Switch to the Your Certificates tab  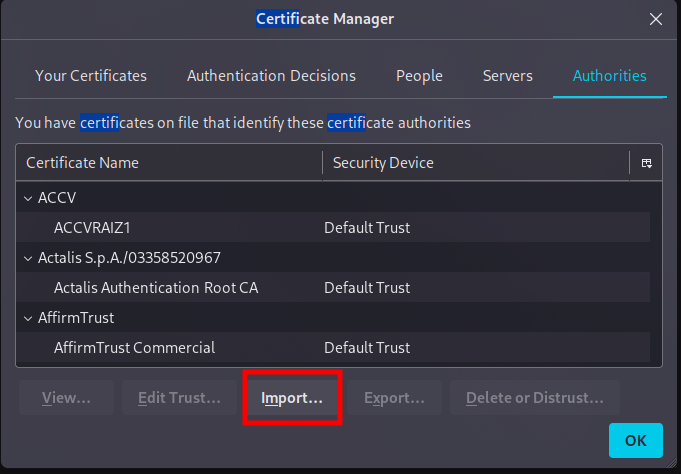[x=91, y=76]
